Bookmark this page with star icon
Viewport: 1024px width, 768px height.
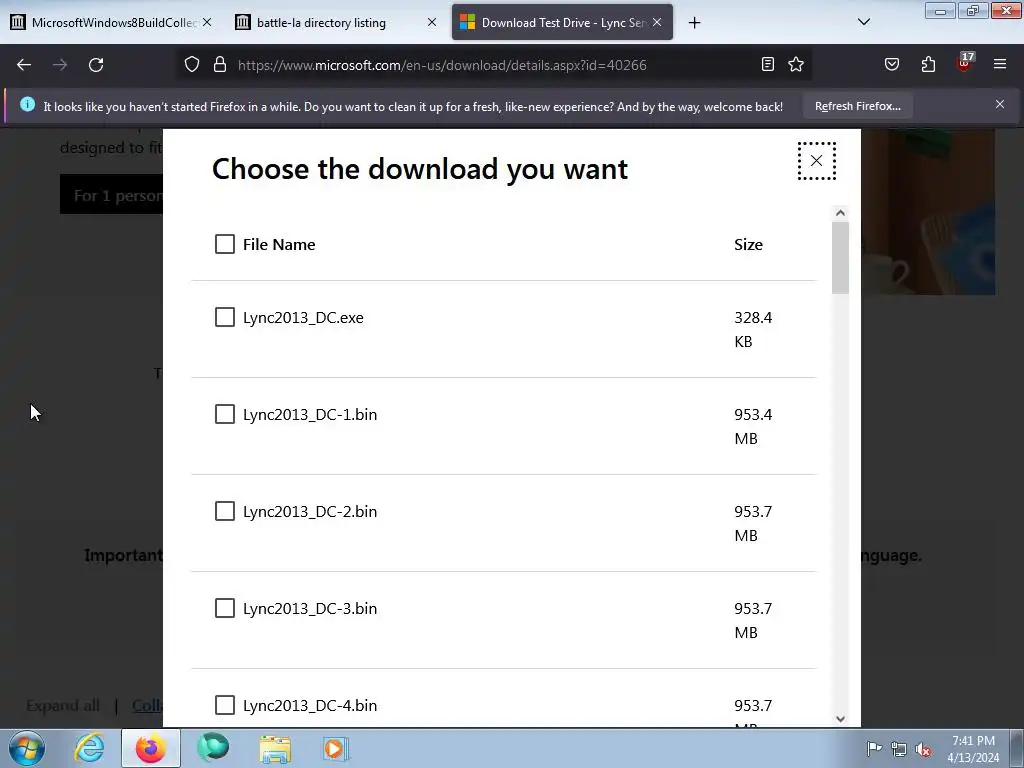[x=796, y=65]
